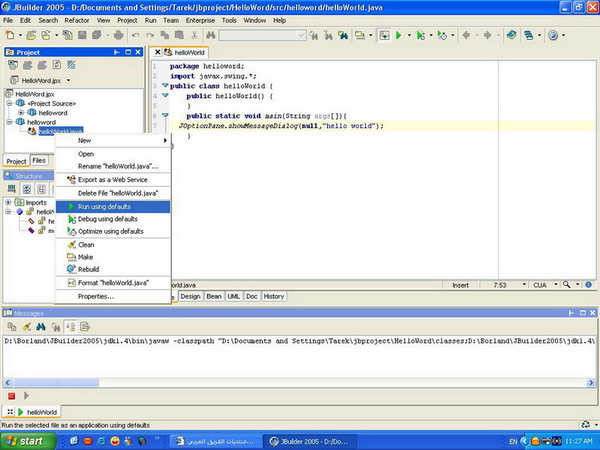Open the CUA keymap dropdown in status bar
This screenshot has height=450, width=600.
click(556, 285)
